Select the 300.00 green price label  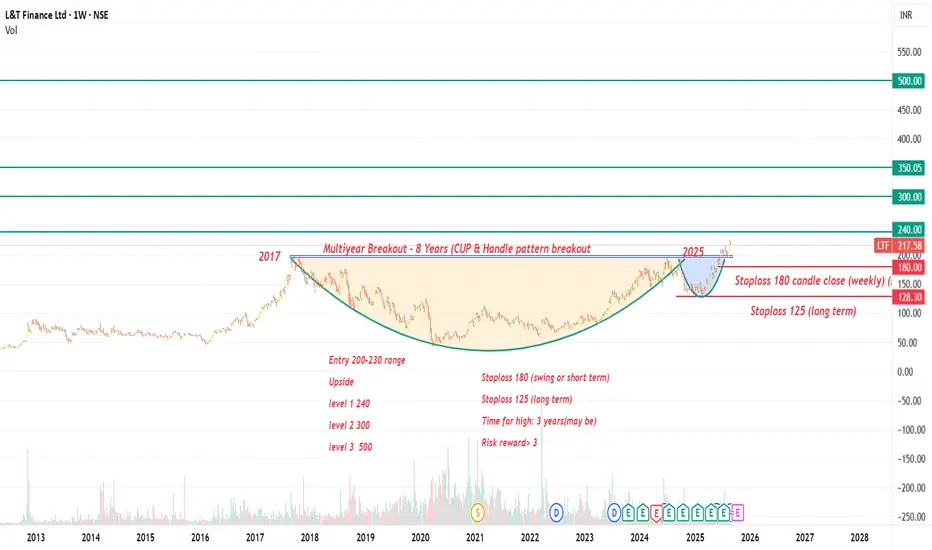(x=908, y=197)
